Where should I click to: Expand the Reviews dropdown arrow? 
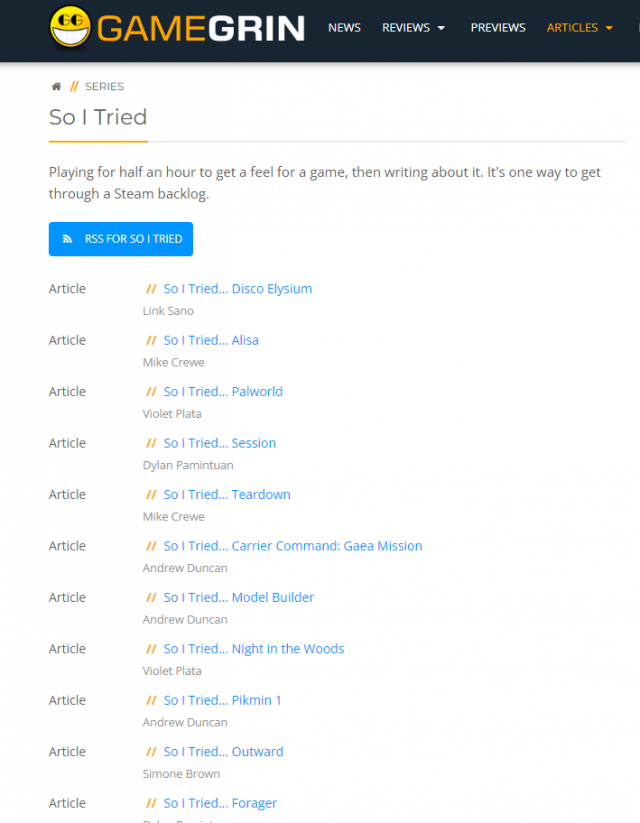pos(442,28)
